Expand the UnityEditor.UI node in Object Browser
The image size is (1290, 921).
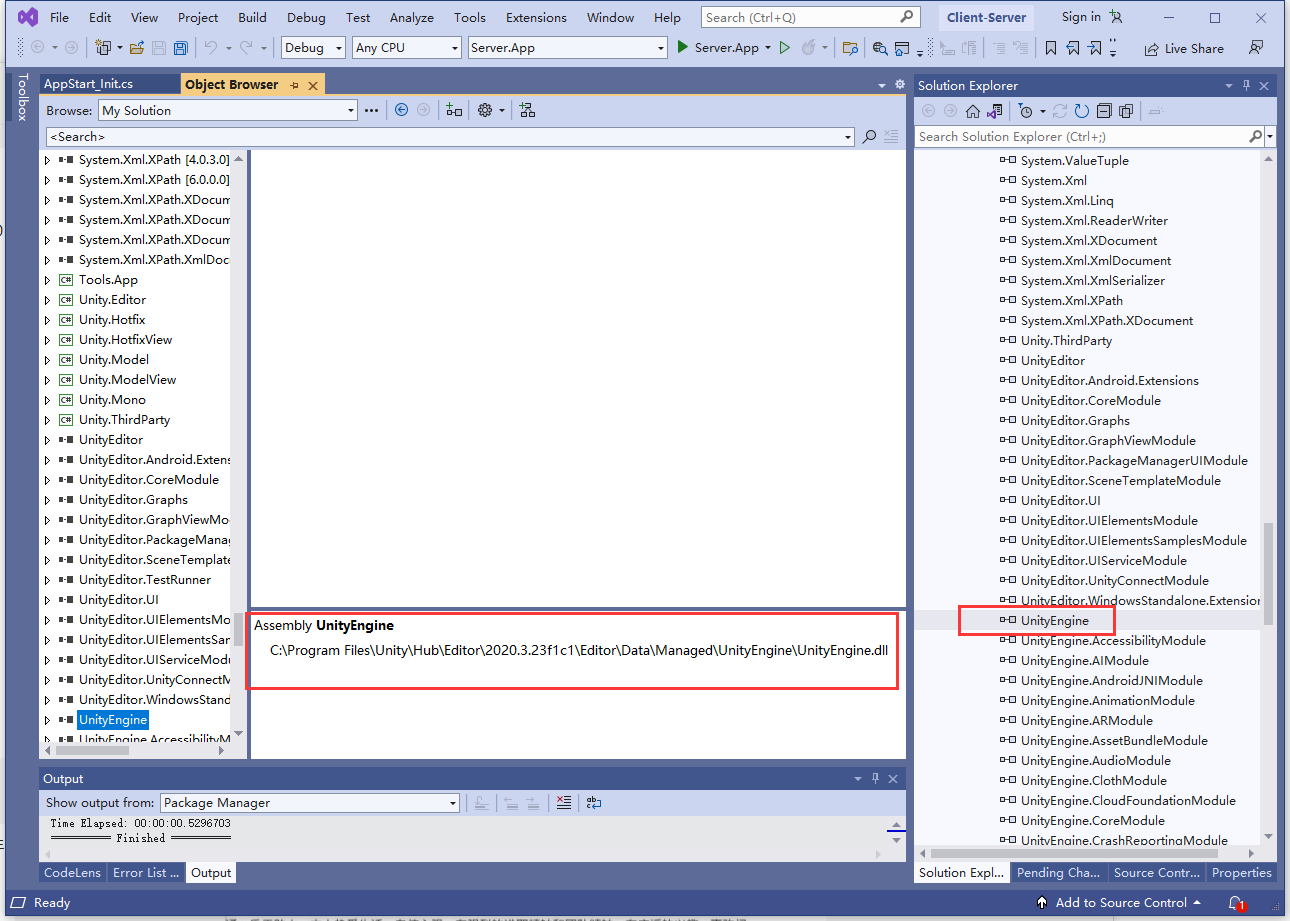click(x=47, y=600)
